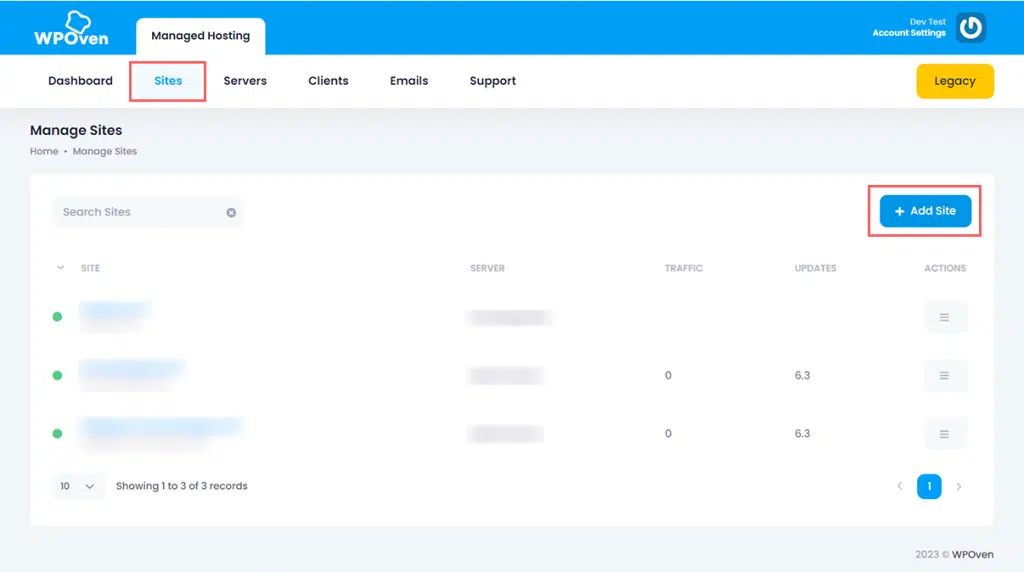
Task: Focus the Search Sites input field
Action: coord(148,212)
